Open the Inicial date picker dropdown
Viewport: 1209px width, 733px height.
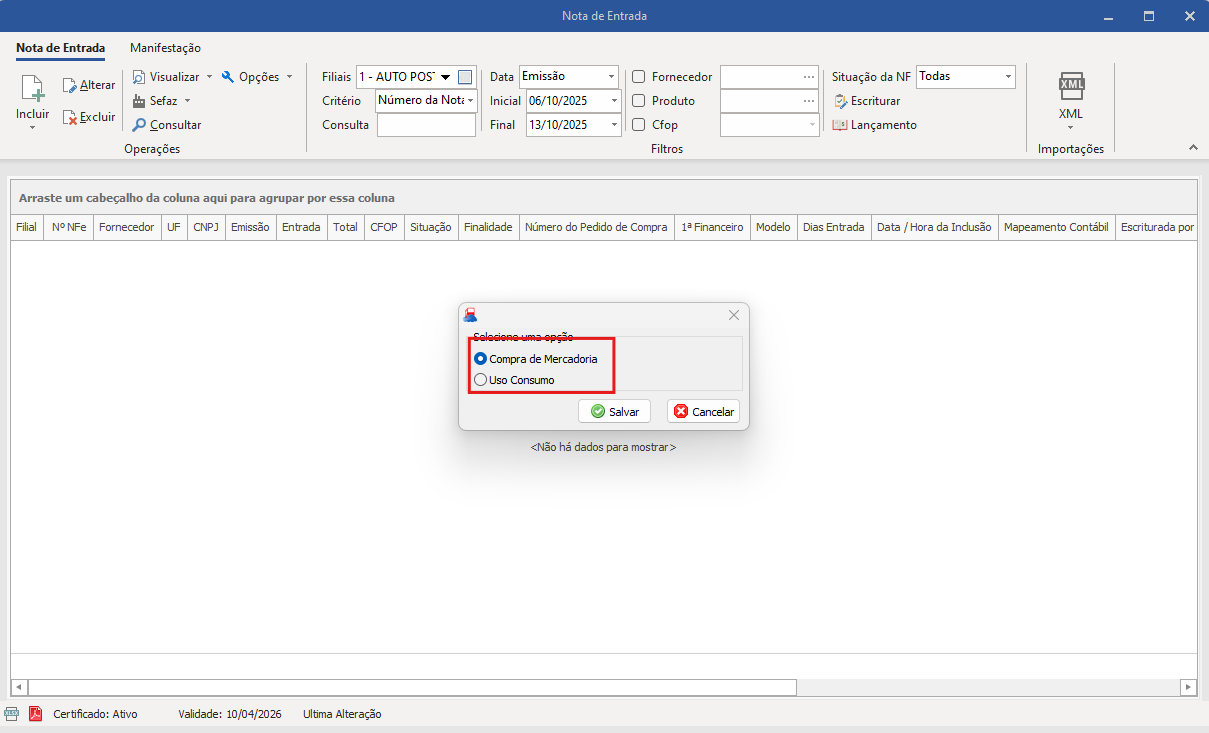coord(613,101)
